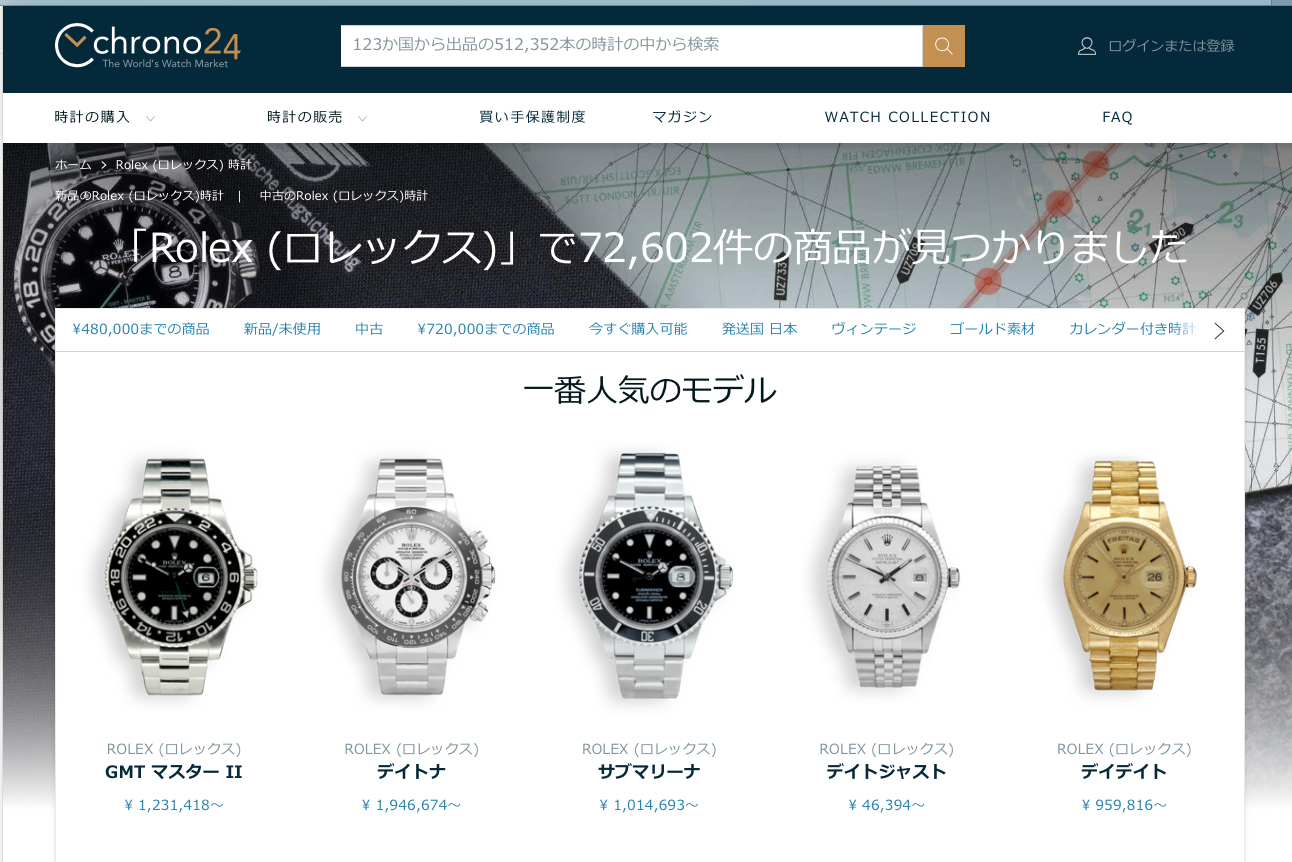Open the 買い手保護制度 menu item
This screenshot has width=1292, height=862.
pos(532,117)
